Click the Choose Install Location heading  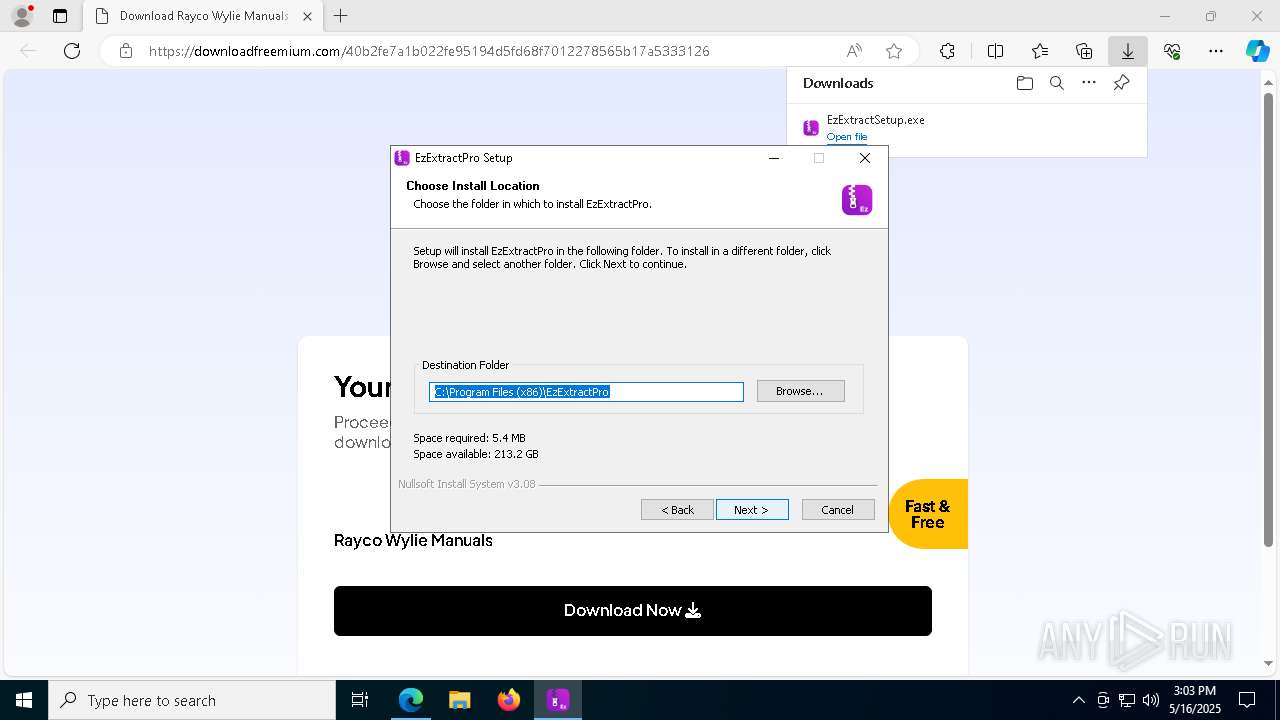[x=473, y=186]
